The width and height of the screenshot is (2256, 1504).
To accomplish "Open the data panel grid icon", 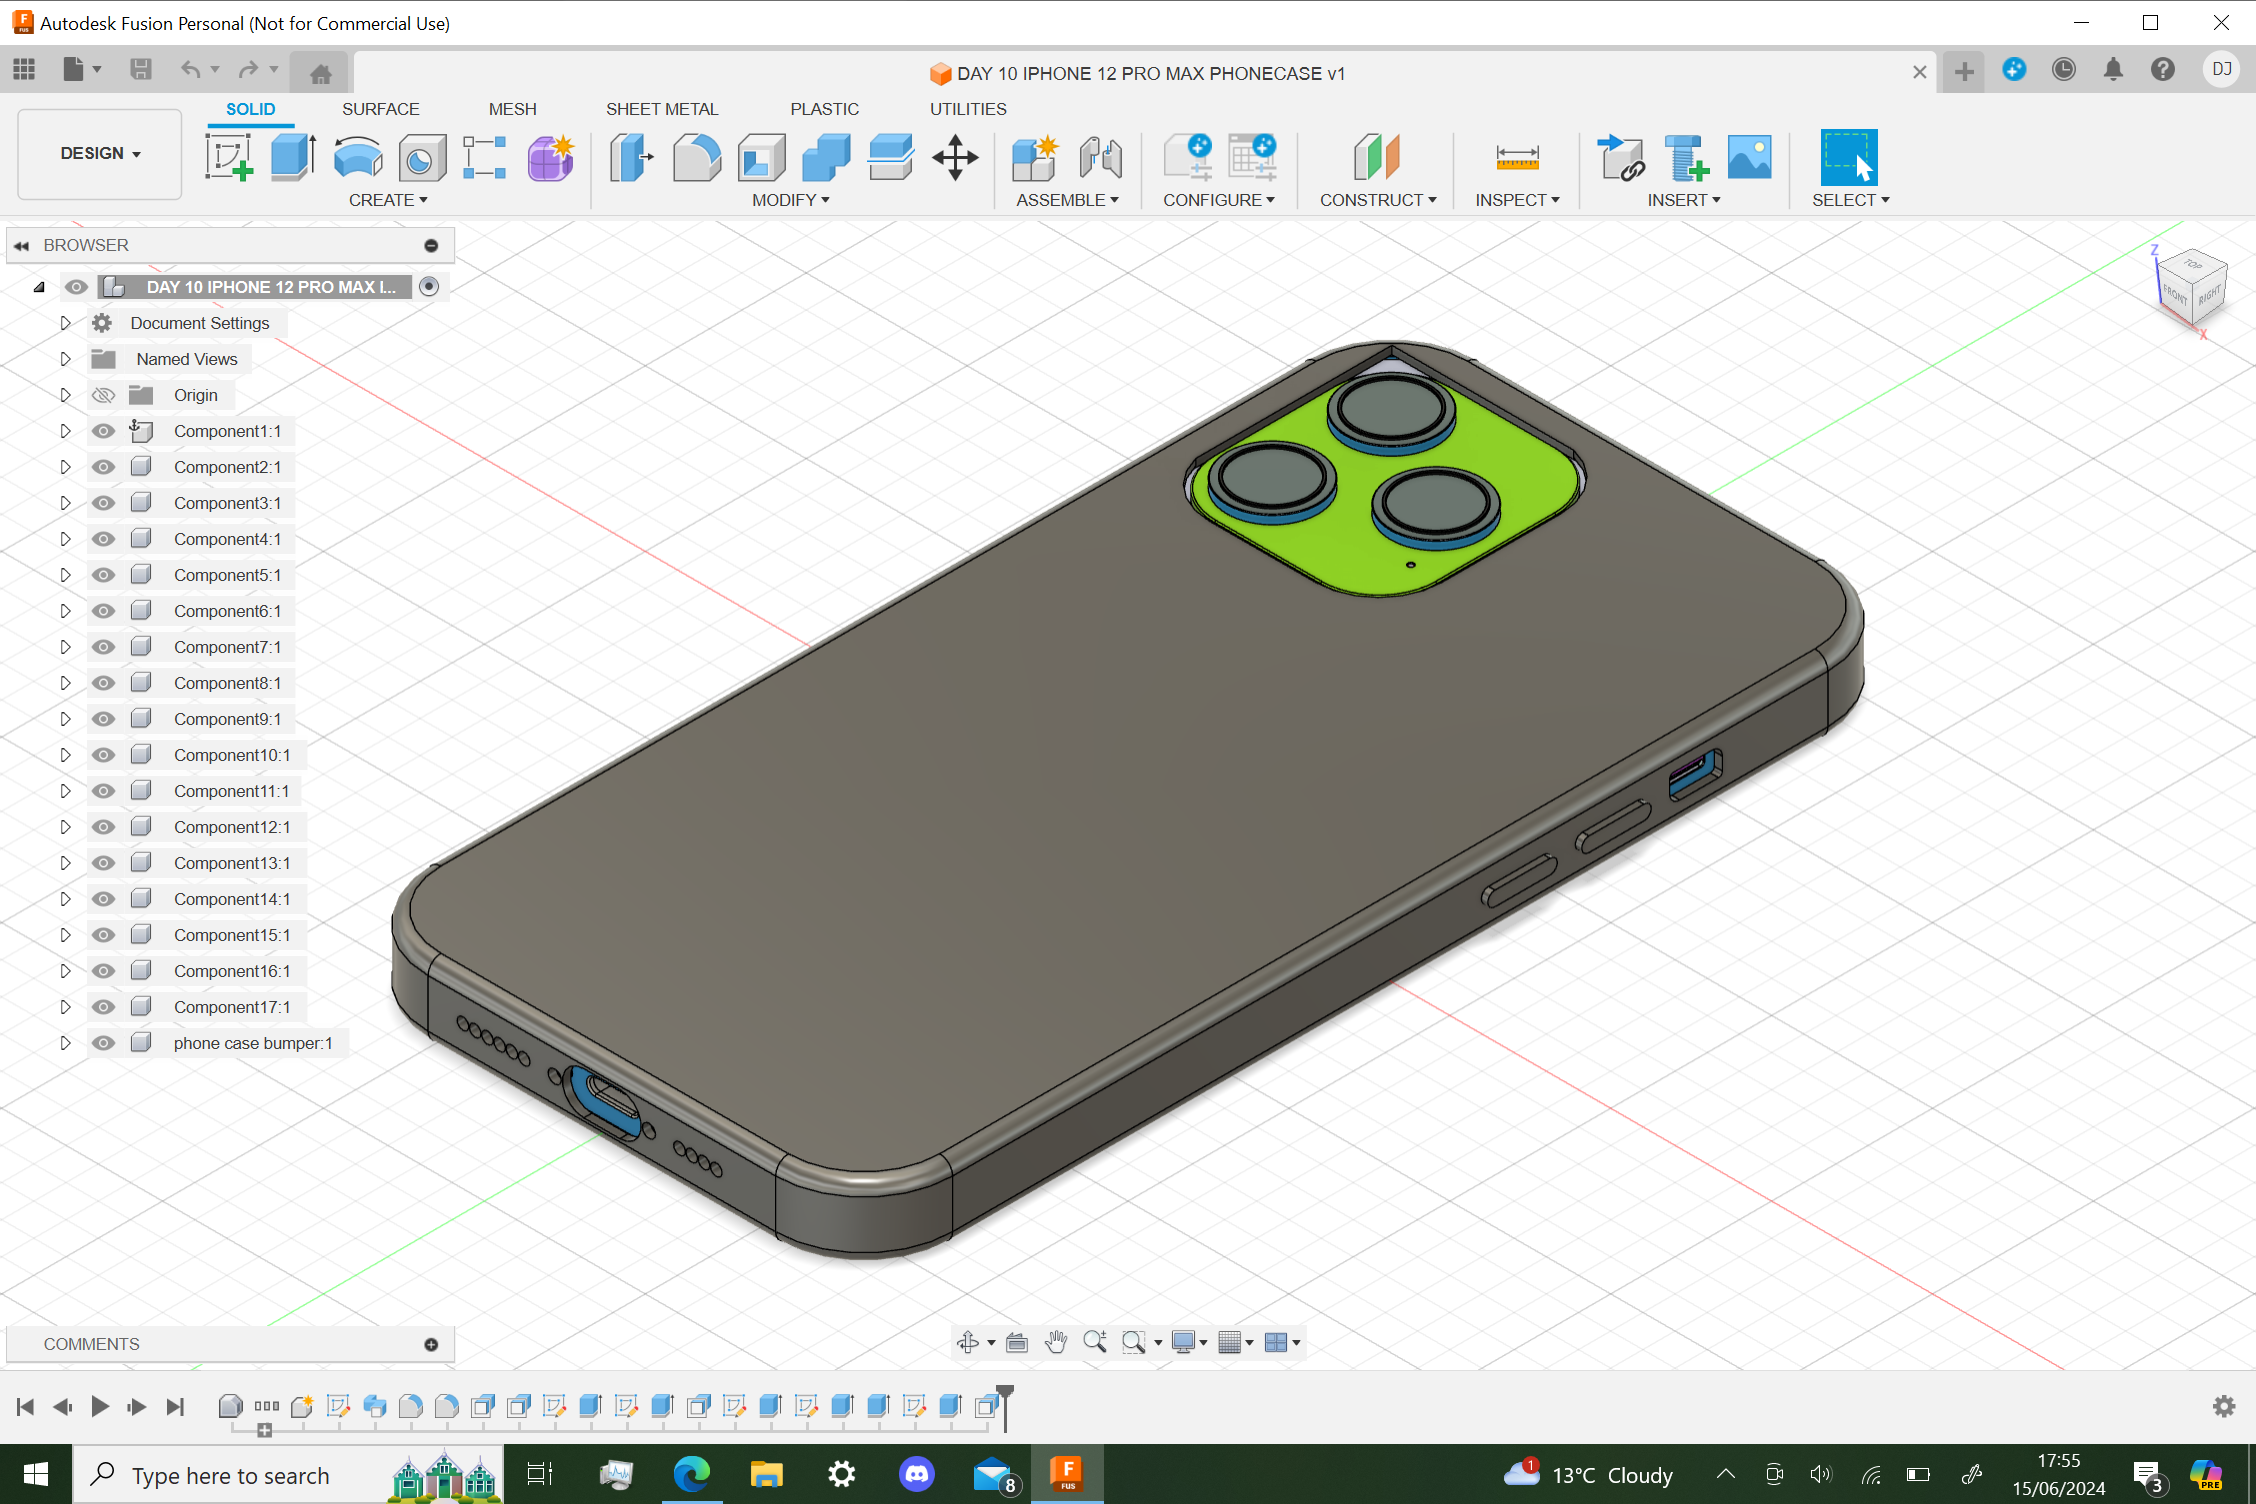I will [x=24, y=69].
